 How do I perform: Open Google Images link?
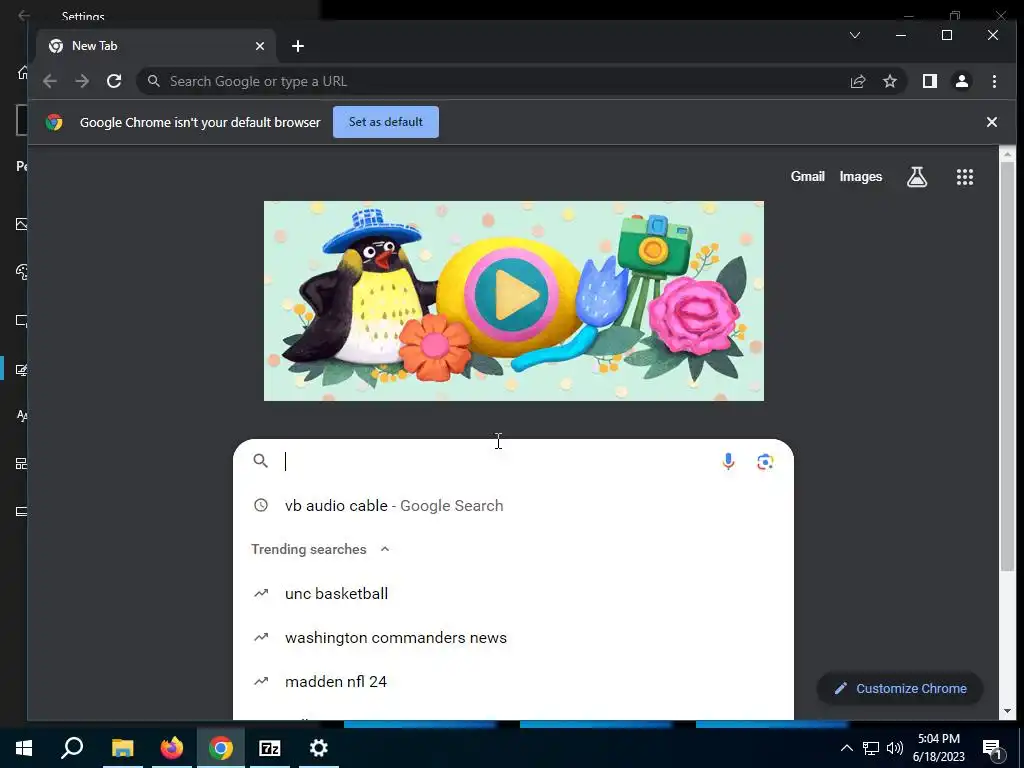[861, 176]
